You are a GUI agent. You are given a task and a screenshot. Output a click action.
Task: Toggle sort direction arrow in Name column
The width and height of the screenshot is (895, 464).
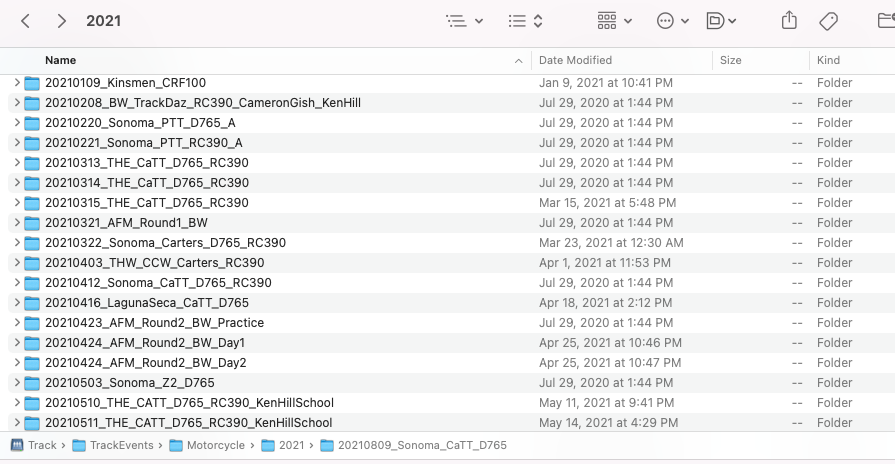(x=518, y=61)
